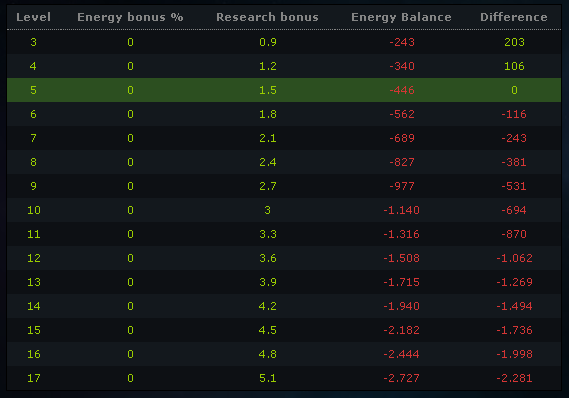
Task: Click research bonus value 3 for level 10
Action: tap(267, 210)
